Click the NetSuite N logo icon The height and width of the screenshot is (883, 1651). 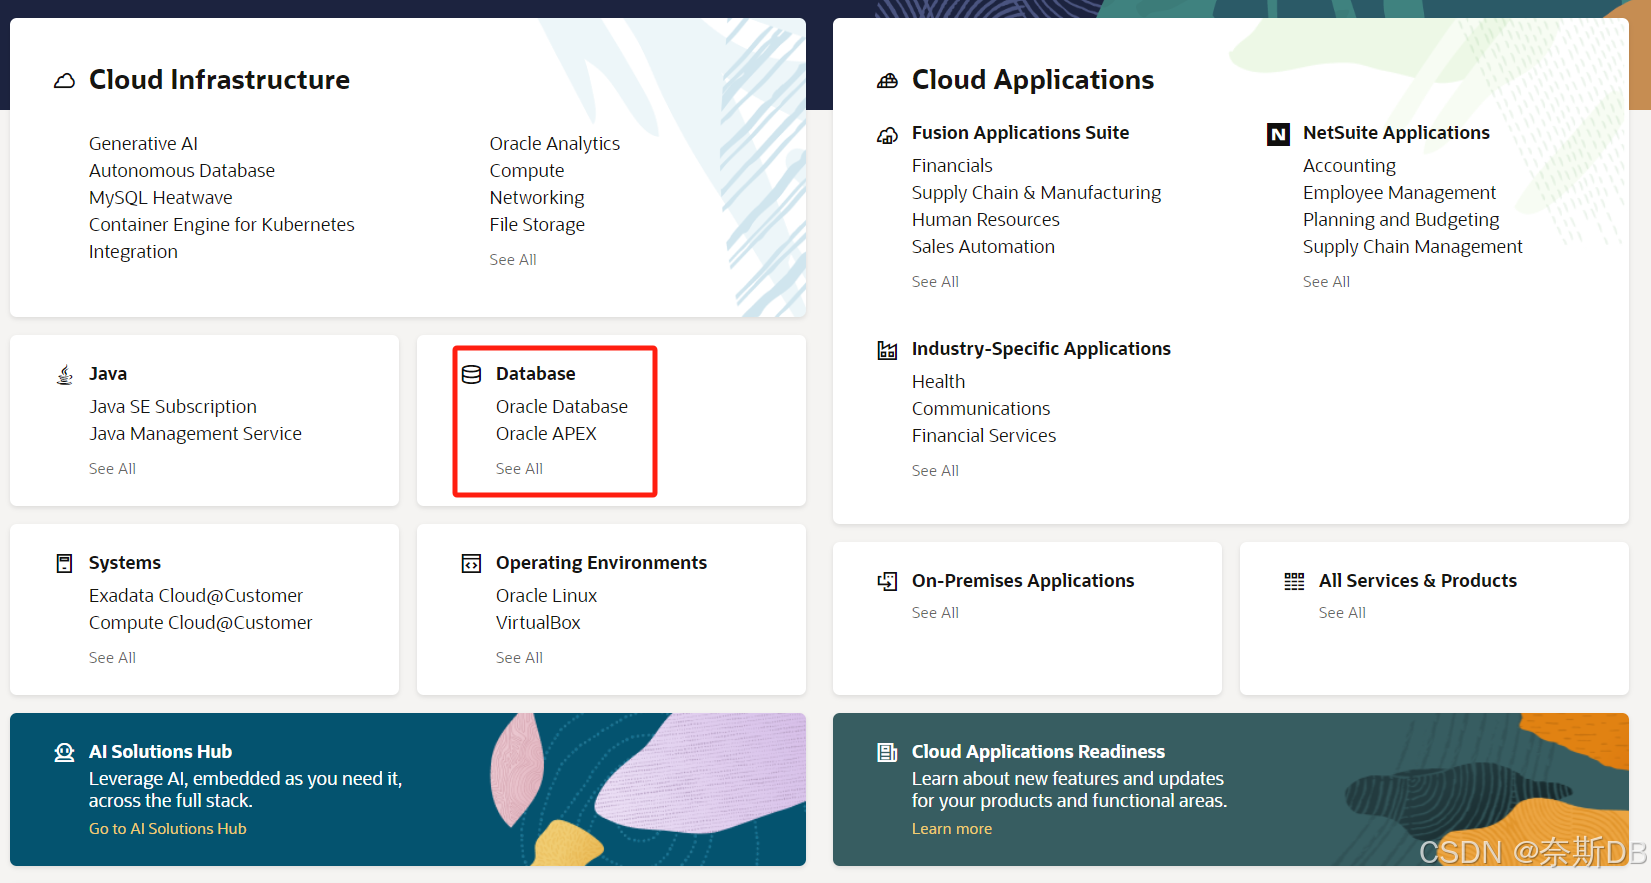tap(1278, 134)
